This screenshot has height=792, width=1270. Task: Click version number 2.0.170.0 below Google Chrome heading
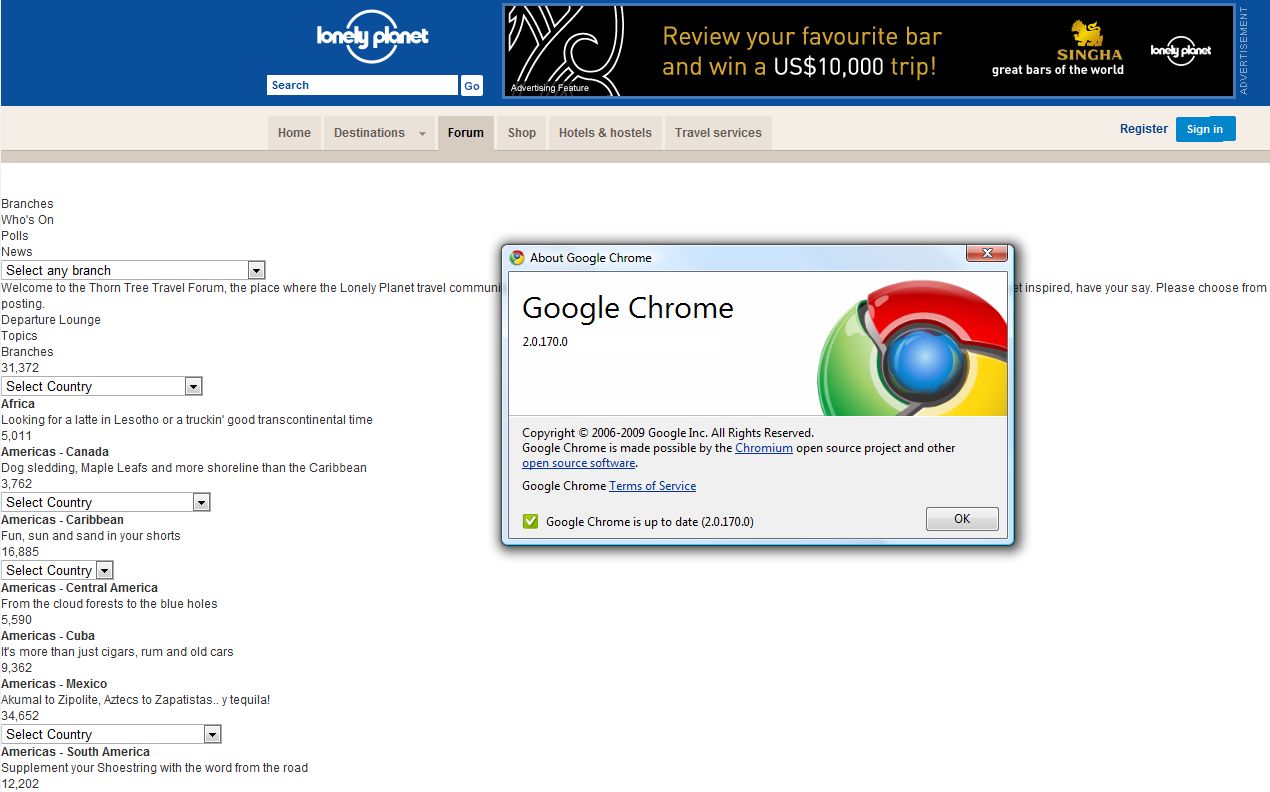click(545, 342)
